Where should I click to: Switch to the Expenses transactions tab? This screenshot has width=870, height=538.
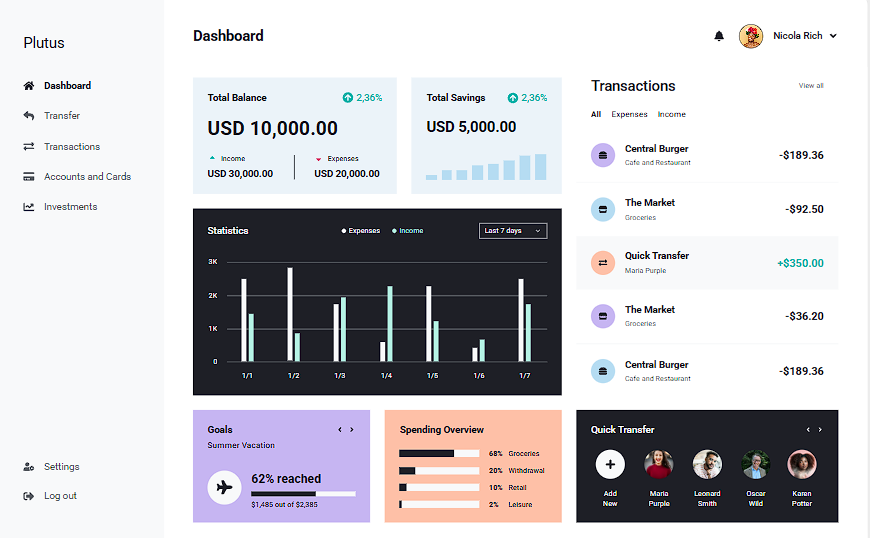point(629,115)
